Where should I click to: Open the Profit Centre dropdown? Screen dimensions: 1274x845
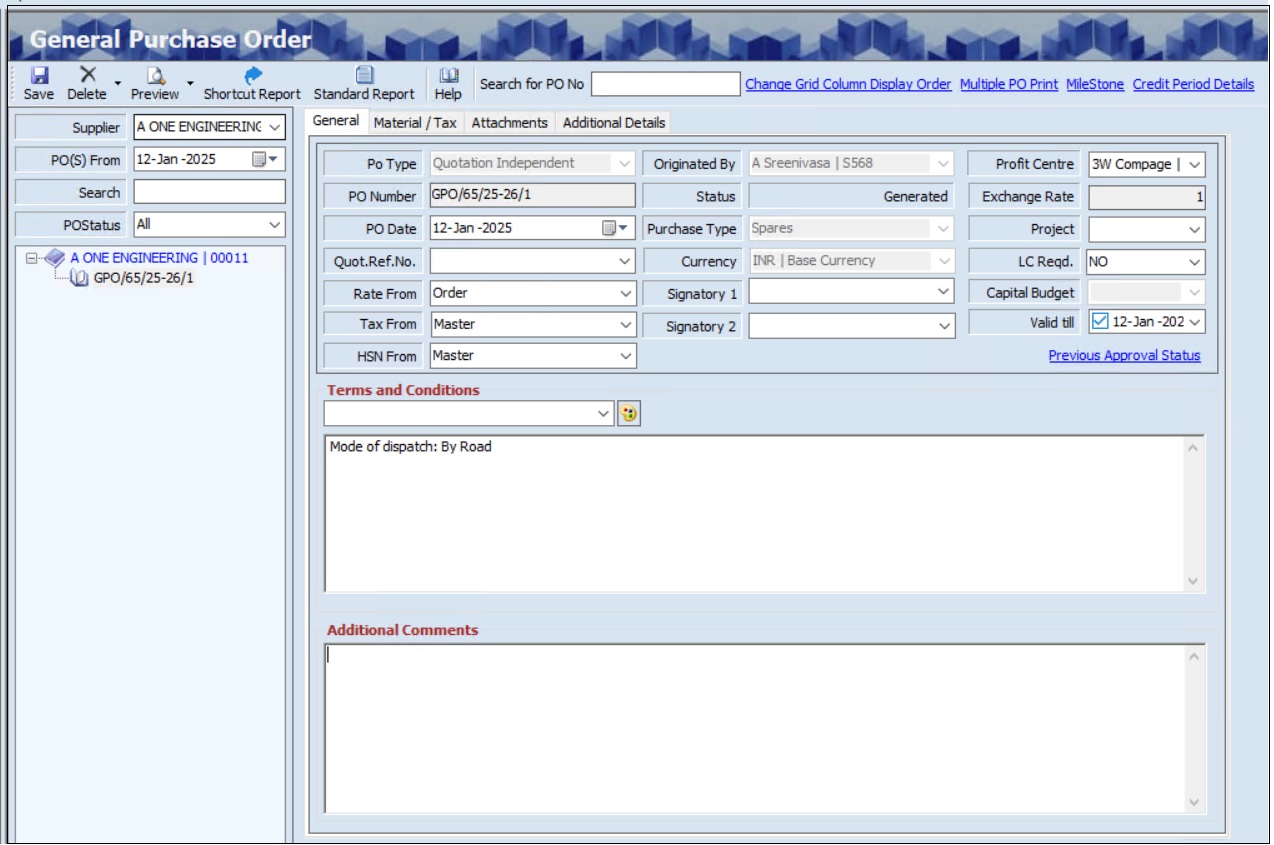pyautogui.click(x=1194, y=165)
